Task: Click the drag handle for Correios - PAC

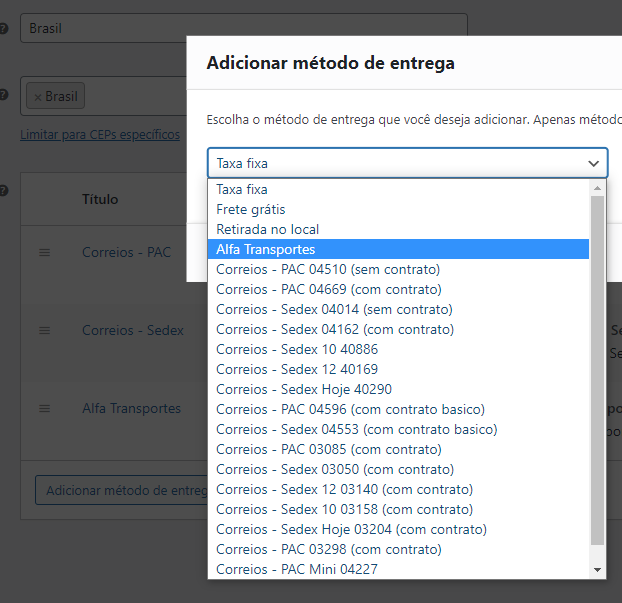Action: (x=44, y=252)
